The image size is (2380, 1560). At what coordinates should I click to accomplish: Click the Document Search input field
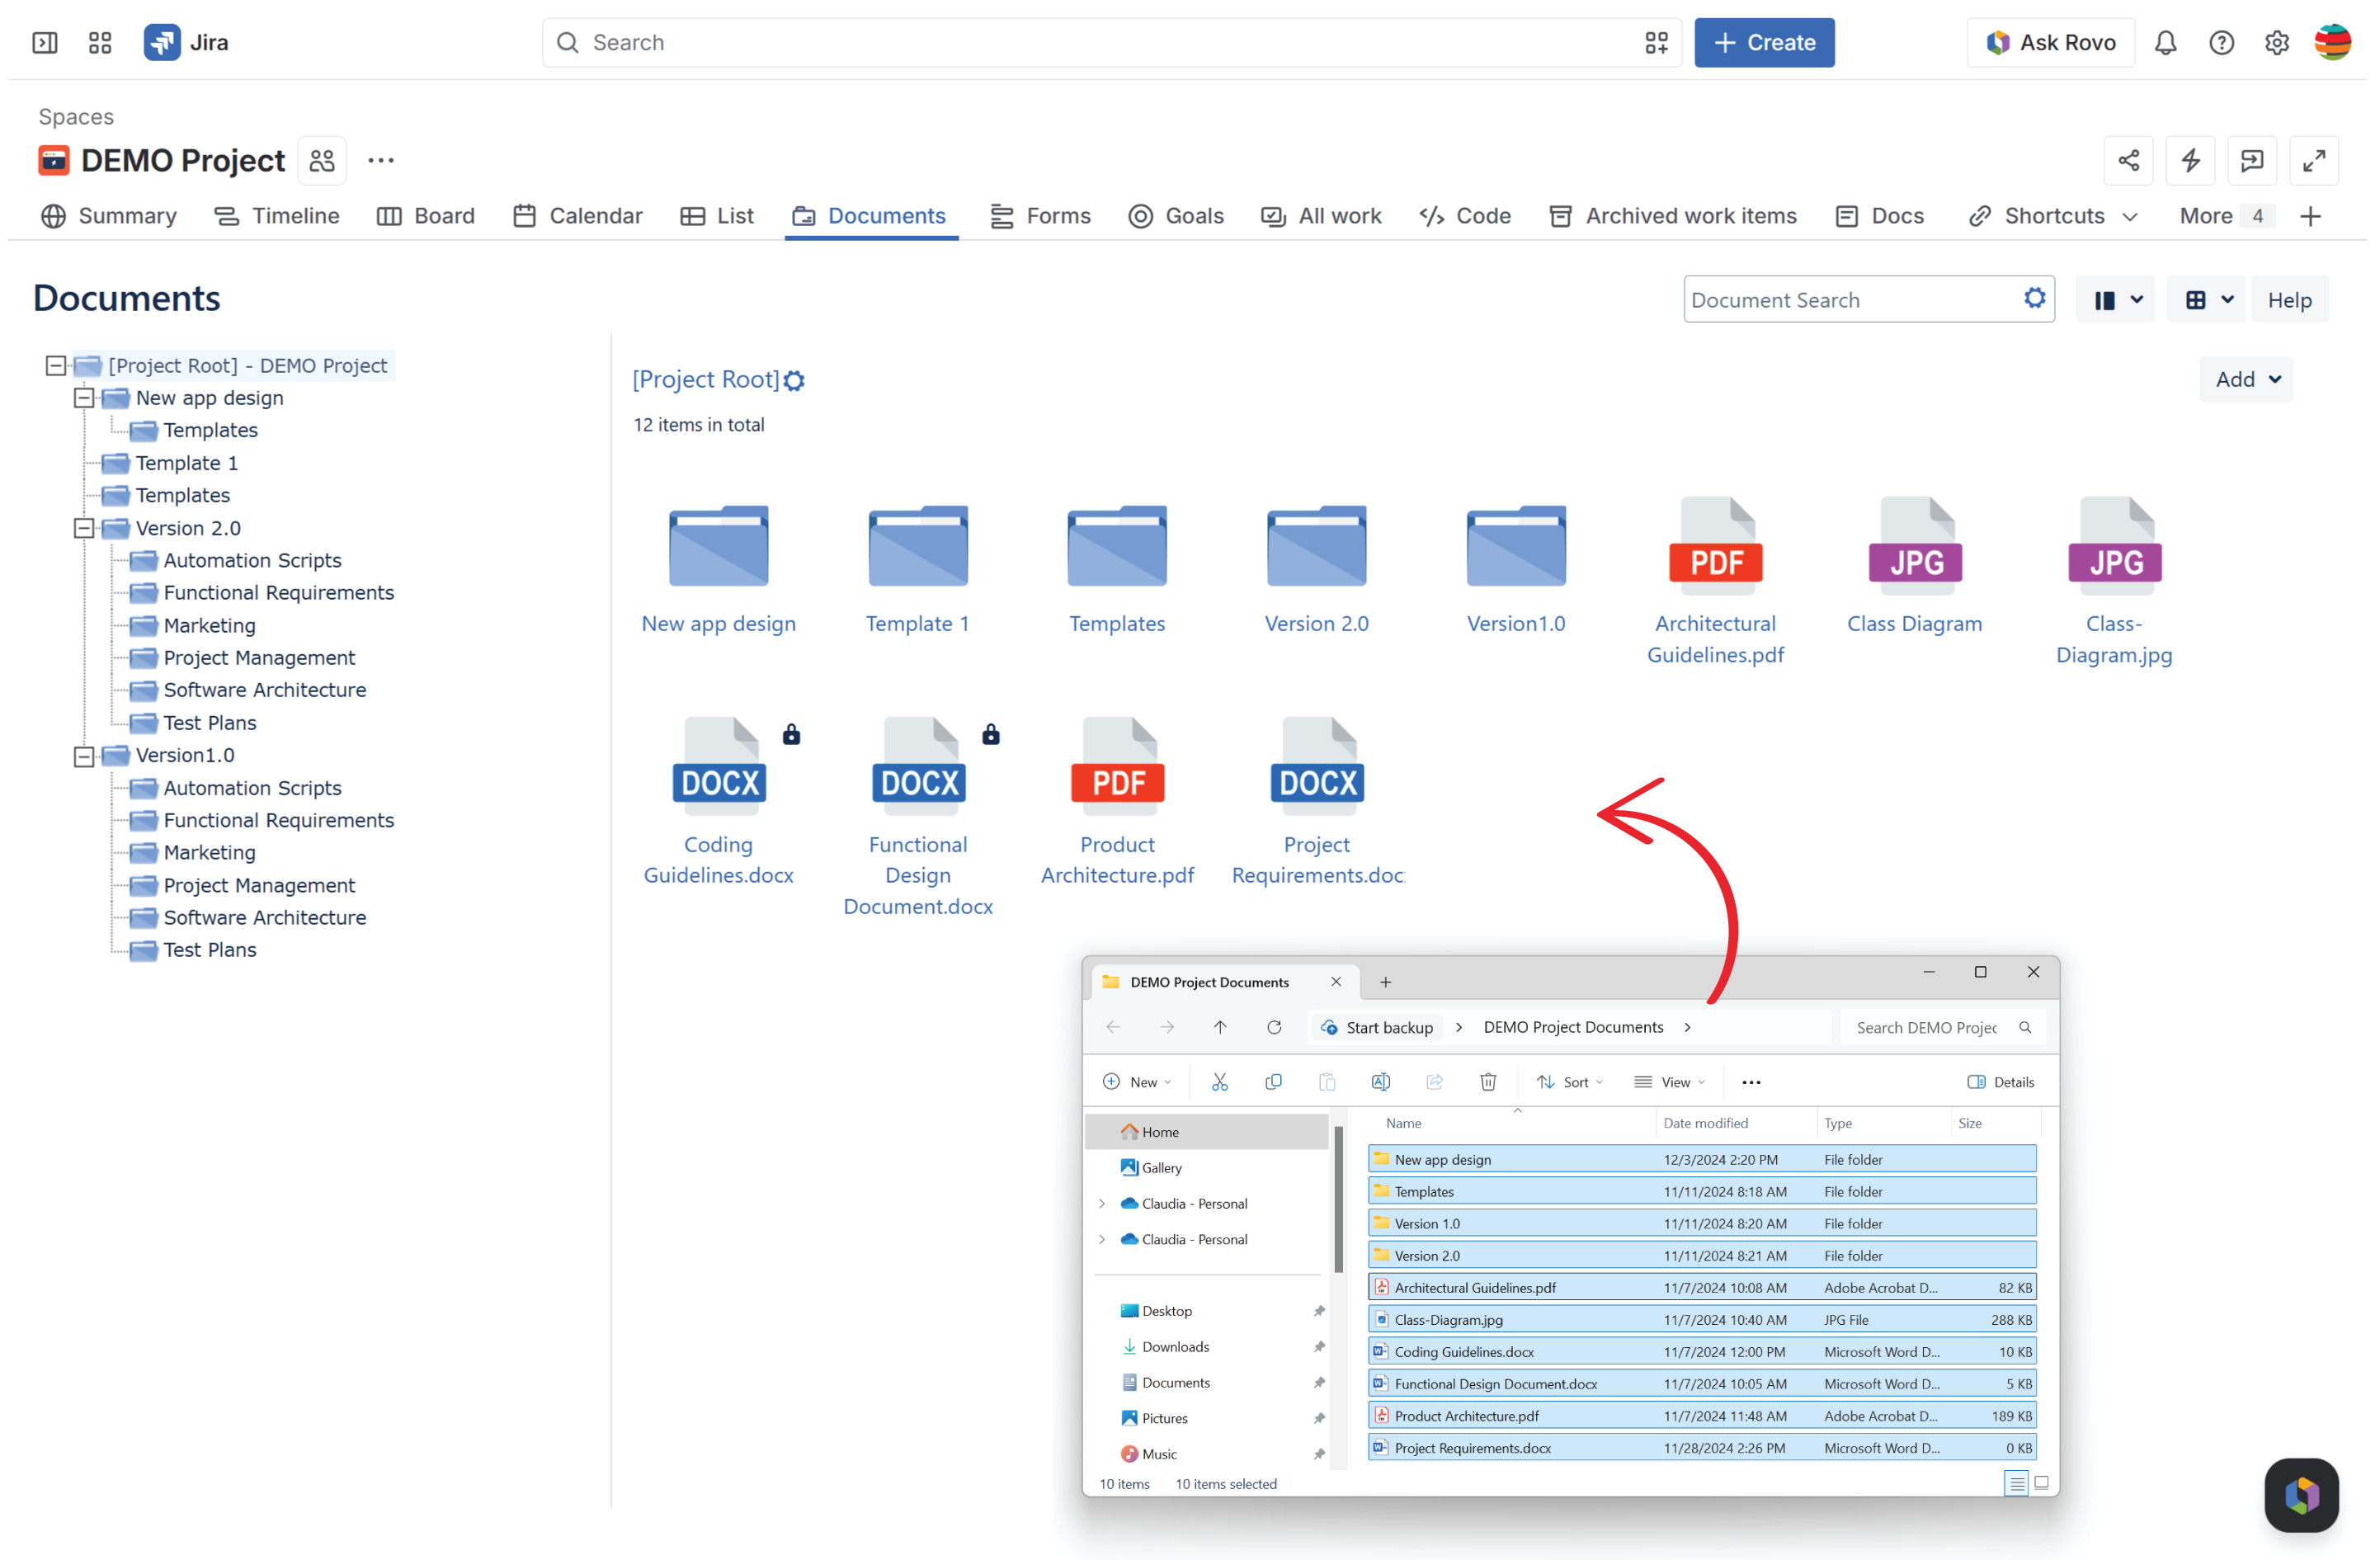click(x=1868, y=299)
